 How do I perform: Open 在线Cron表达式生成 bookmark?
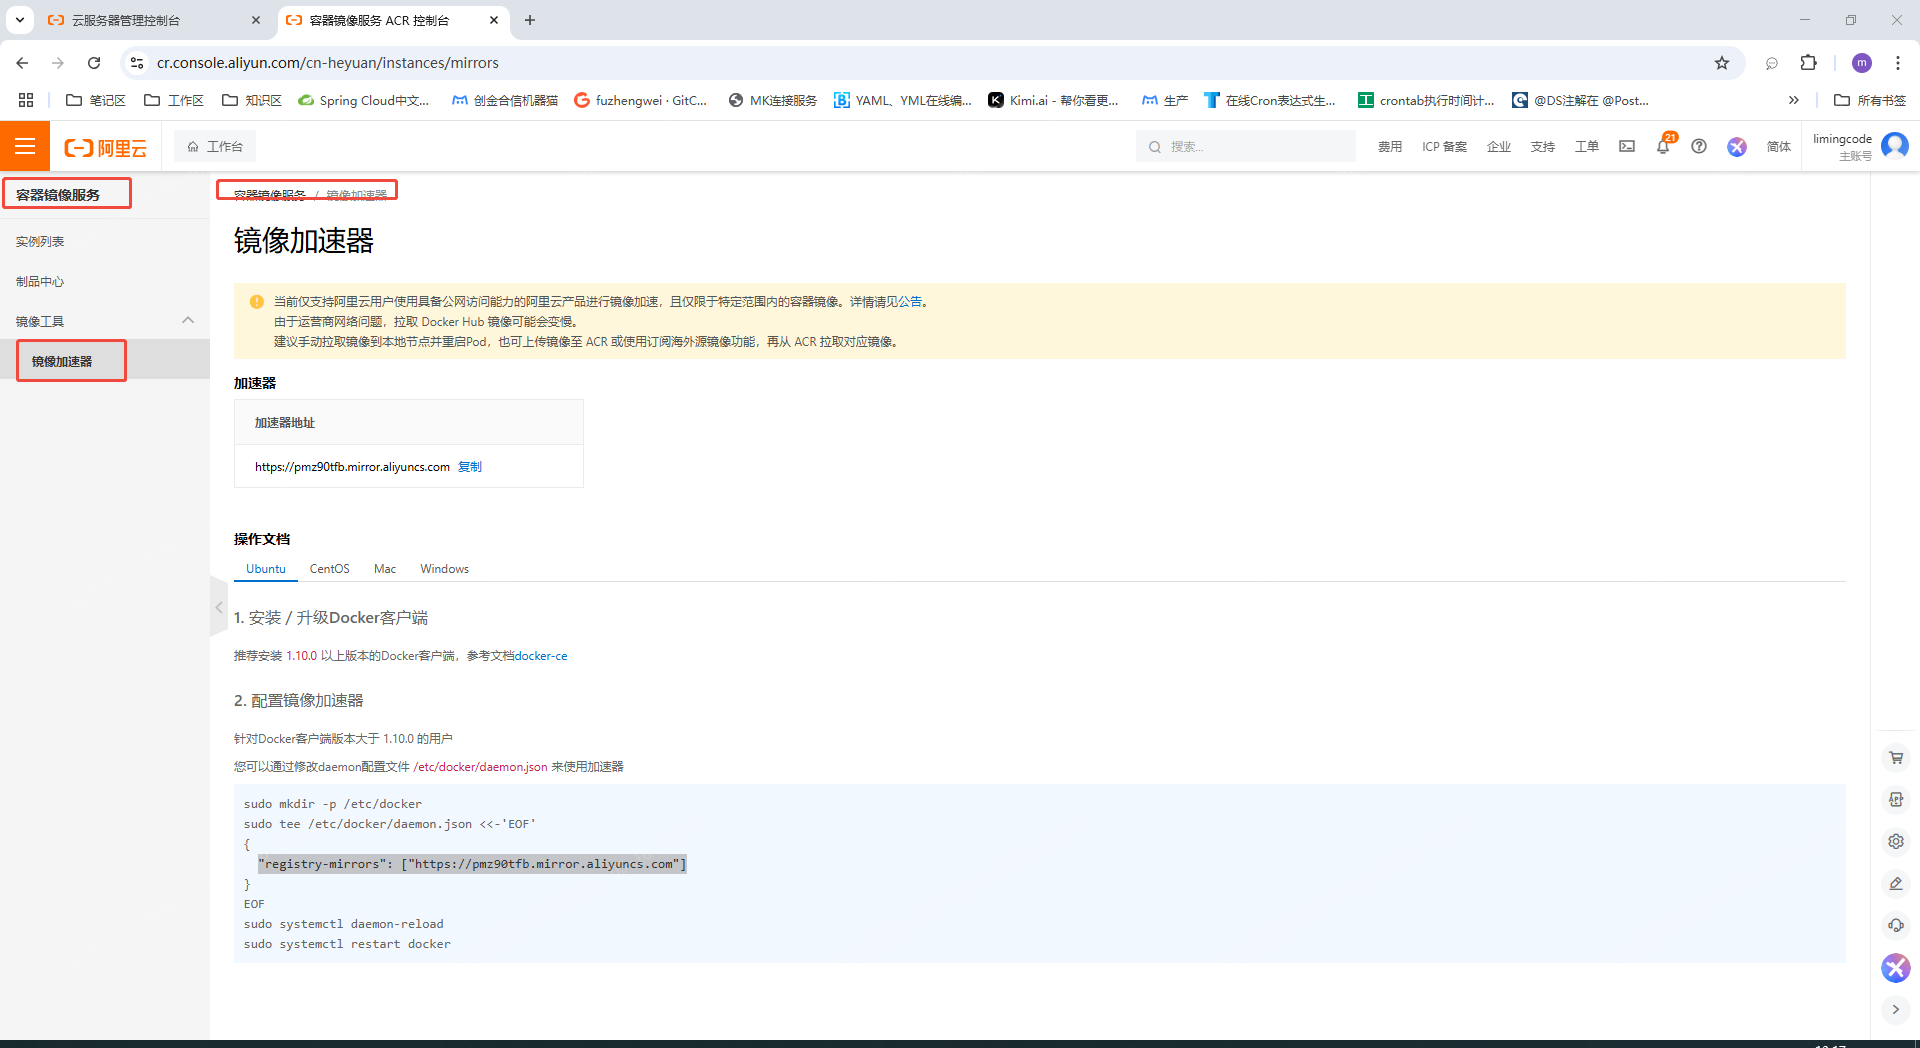tap(1270, 100)
